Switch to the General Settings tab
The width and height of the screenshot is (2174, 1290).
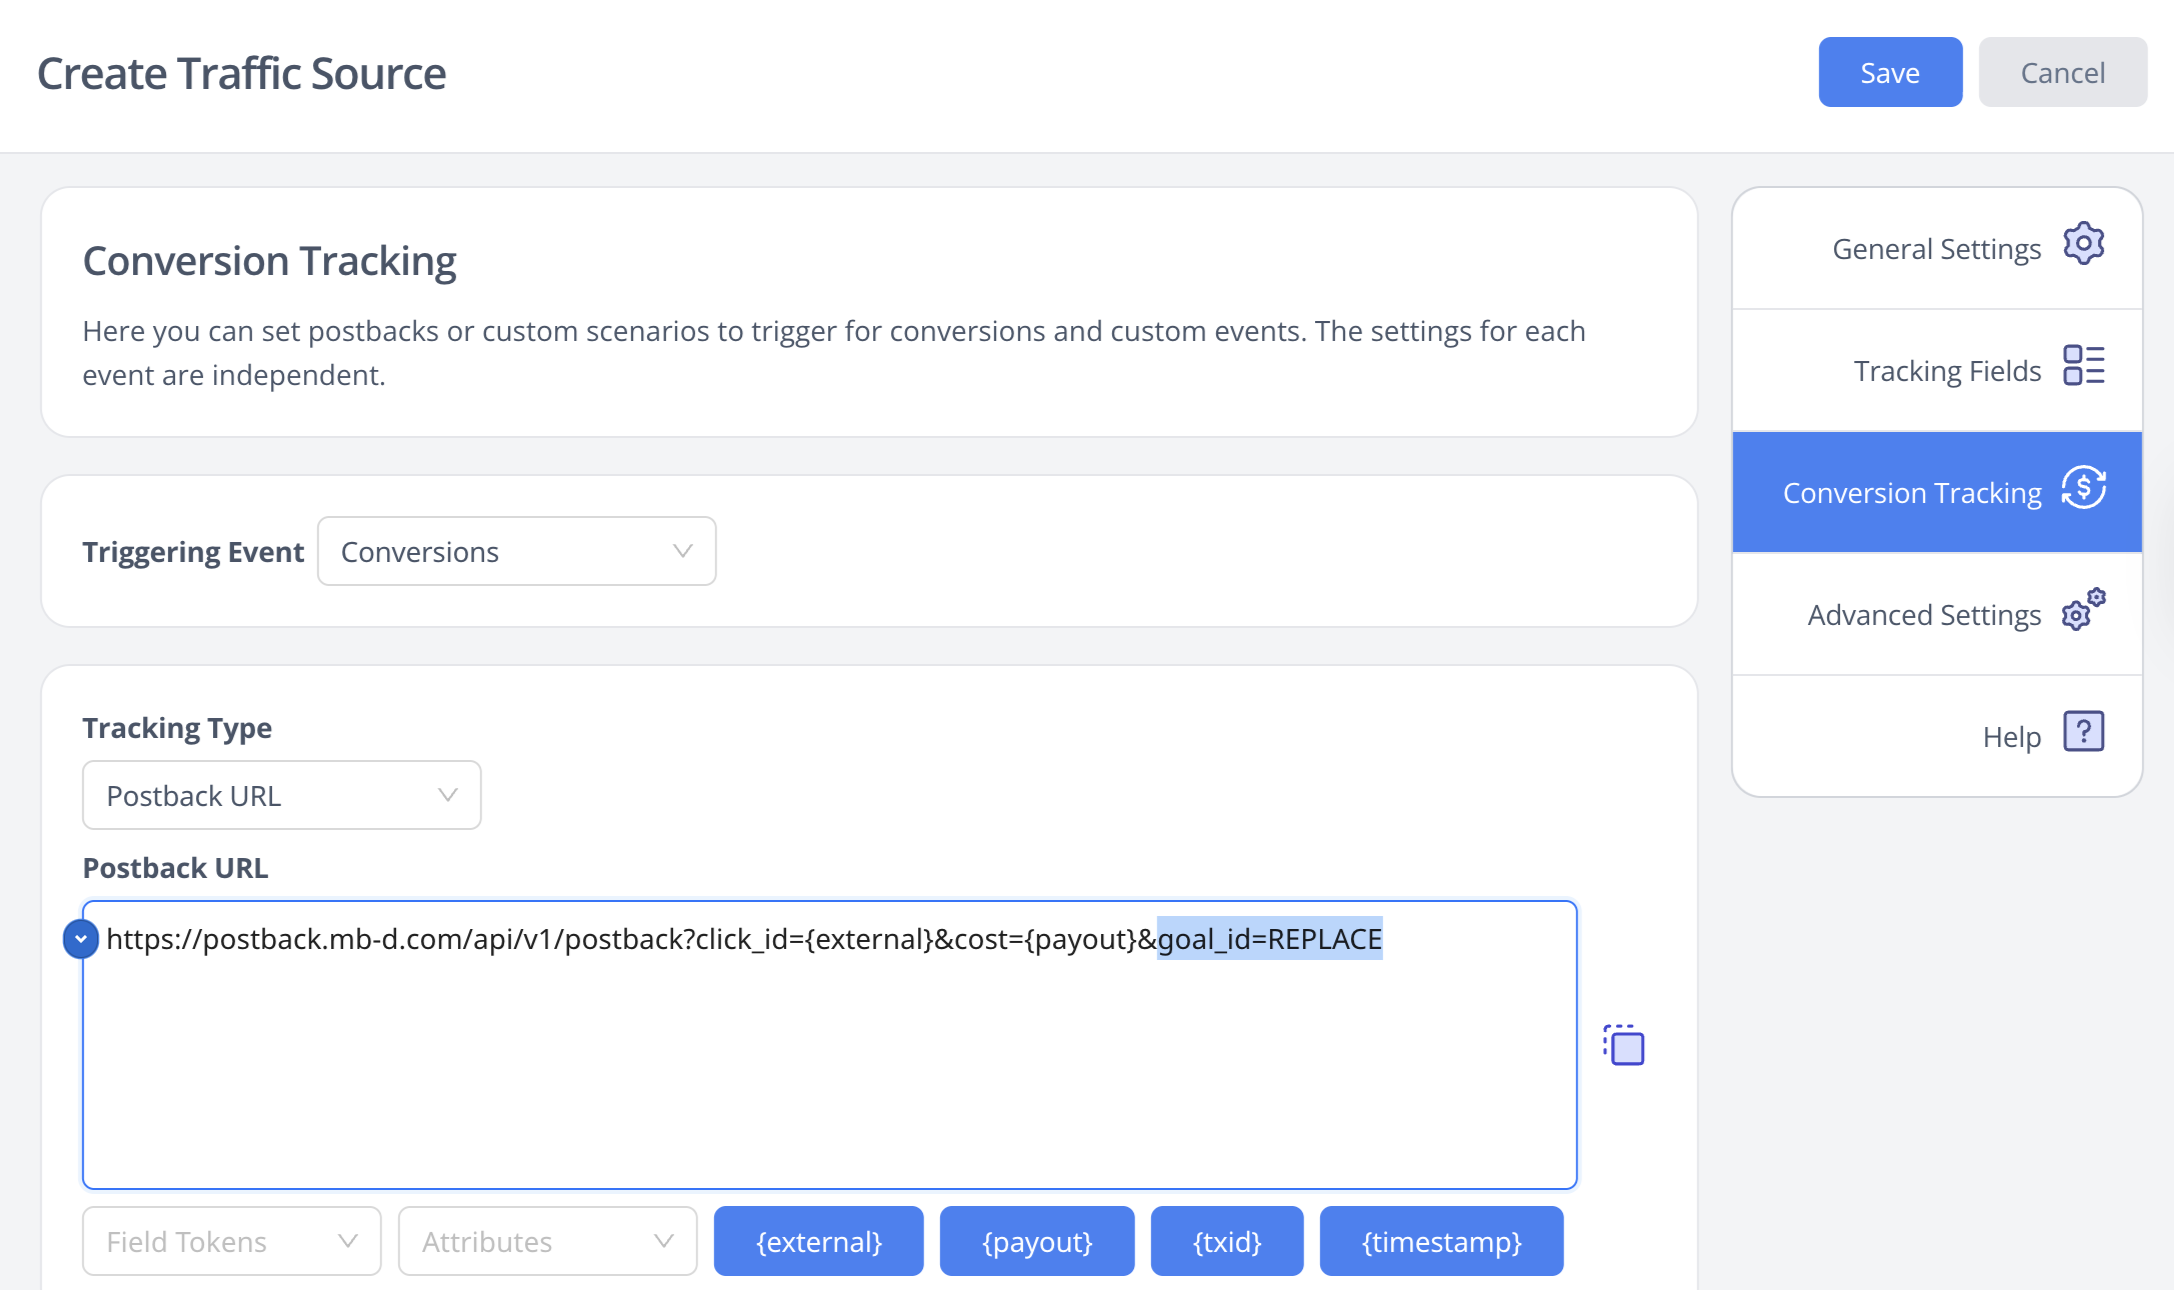pos(1936,249)
